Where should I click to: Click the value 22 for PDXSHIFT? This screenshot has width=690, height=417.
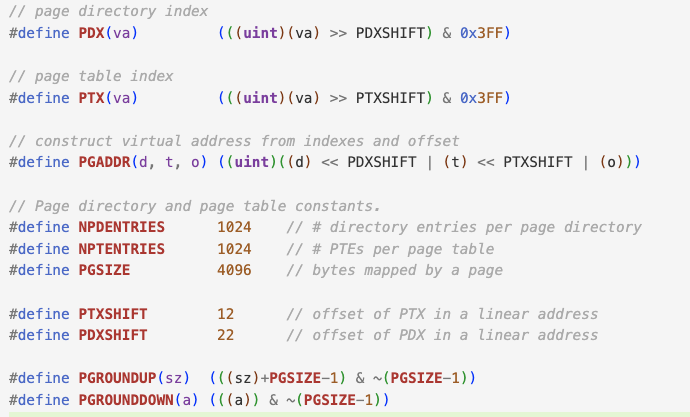pyautogui.click(x=225, y=335)
